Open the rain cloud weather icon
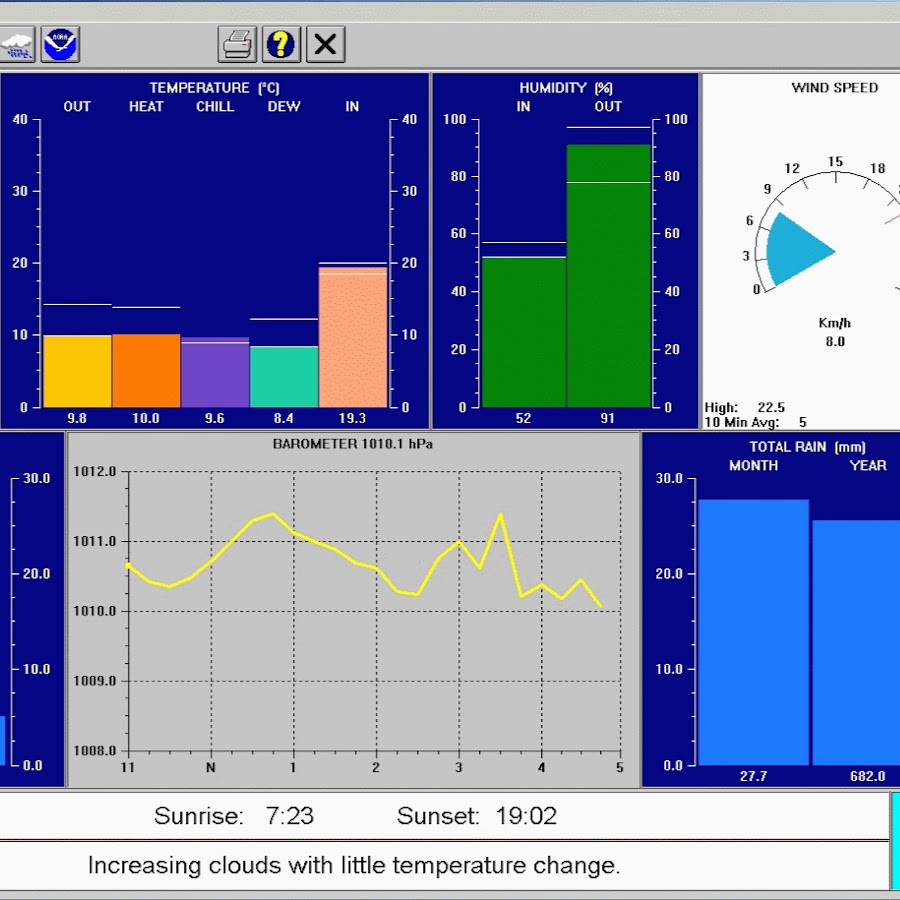The image size is (900, 900). click(x=18, y=44)
